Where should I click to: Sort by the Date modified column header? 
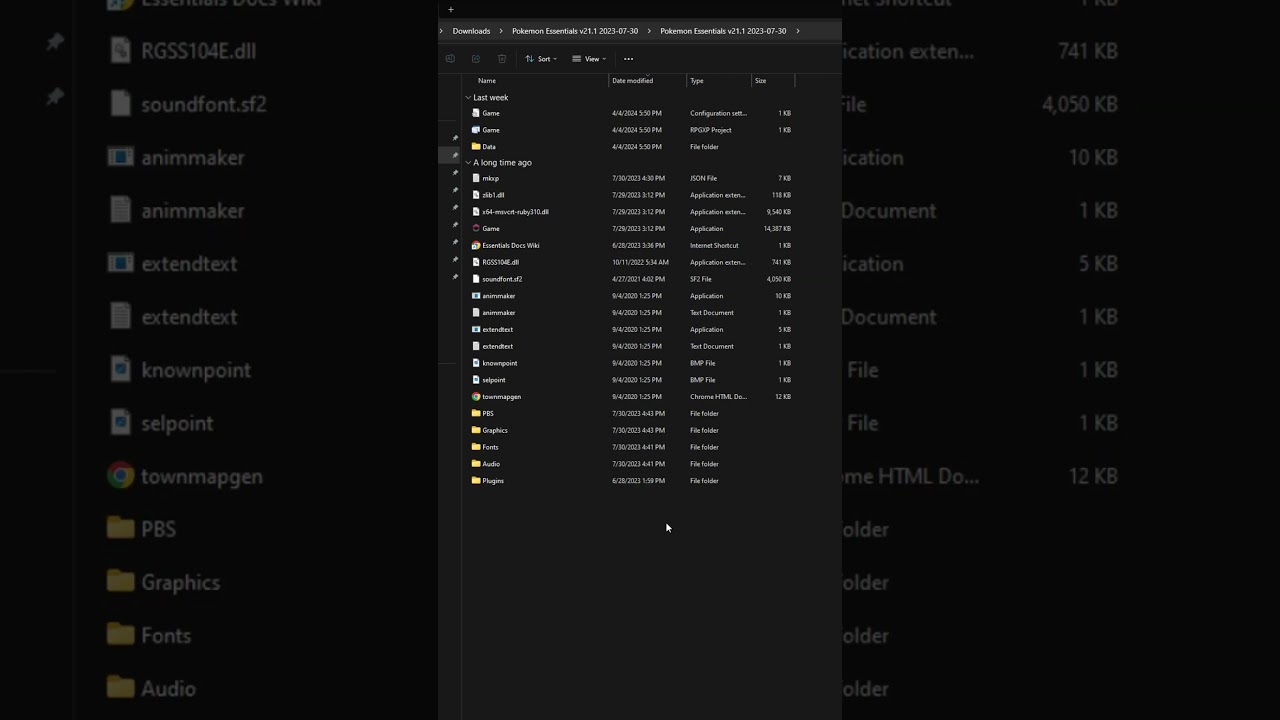tap(633, 81)
